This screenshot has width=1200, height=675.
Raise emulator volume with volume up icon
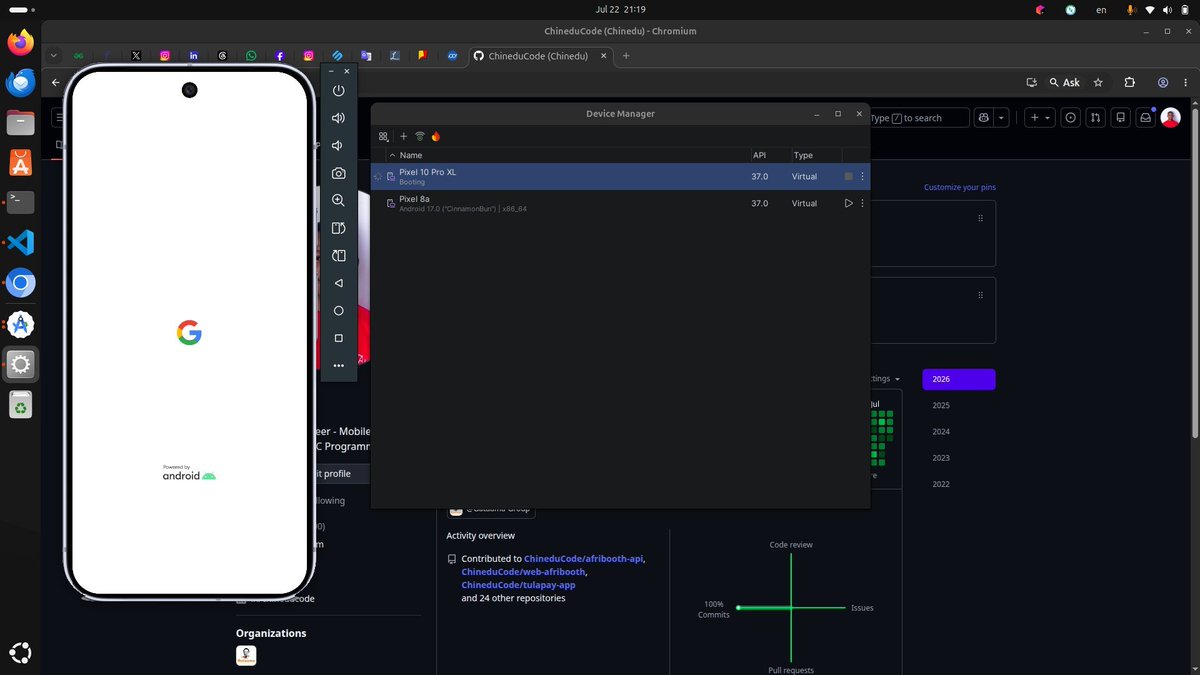click(339, 118)
